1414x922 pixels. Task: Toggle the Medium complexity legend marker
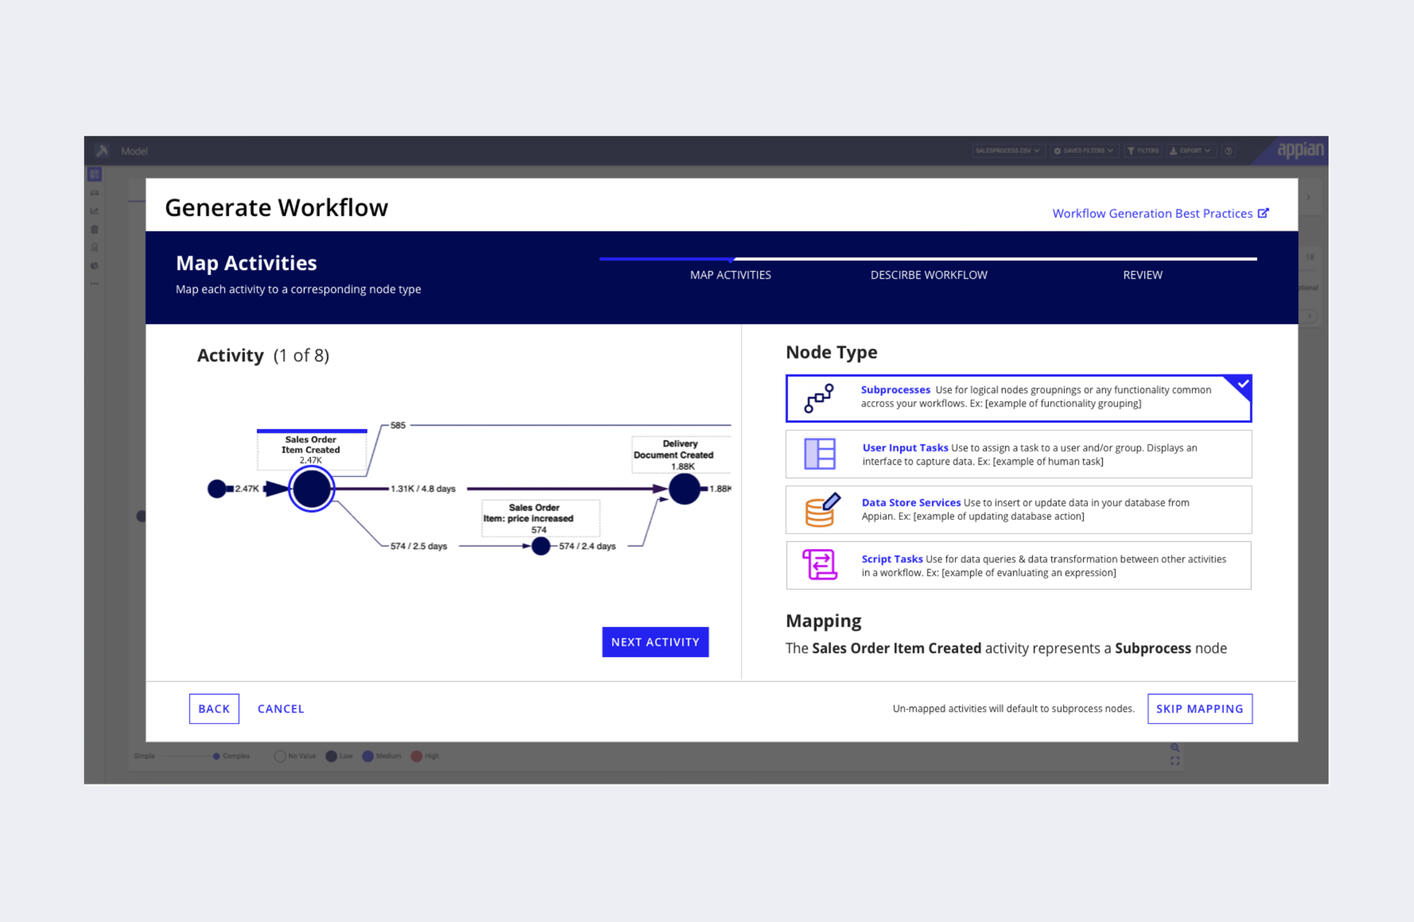pyautogui.click(x=367, y=756)
